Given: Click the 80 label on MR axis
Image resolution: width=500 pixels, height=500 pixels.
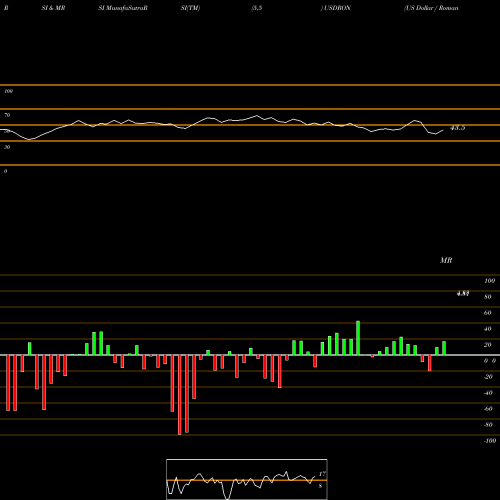Looking at the screenshot, I should point(488,297).
